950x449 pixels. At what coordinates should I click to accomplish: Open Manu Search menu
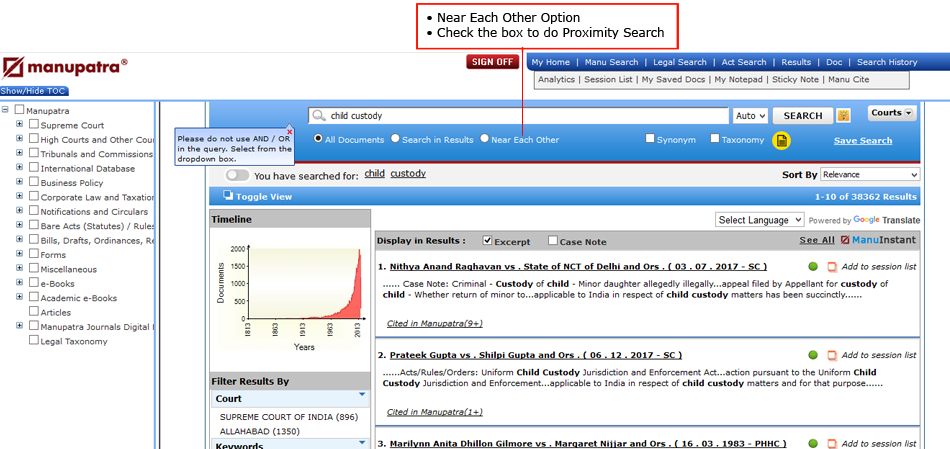pyautogui.click(x=611, y=62)
